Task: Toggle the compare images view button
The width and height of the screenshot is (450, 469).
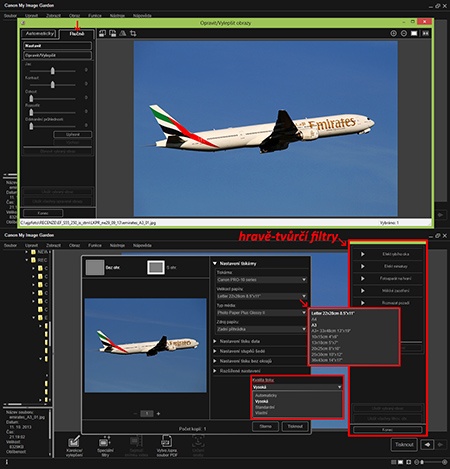Action: click(426, 33)
